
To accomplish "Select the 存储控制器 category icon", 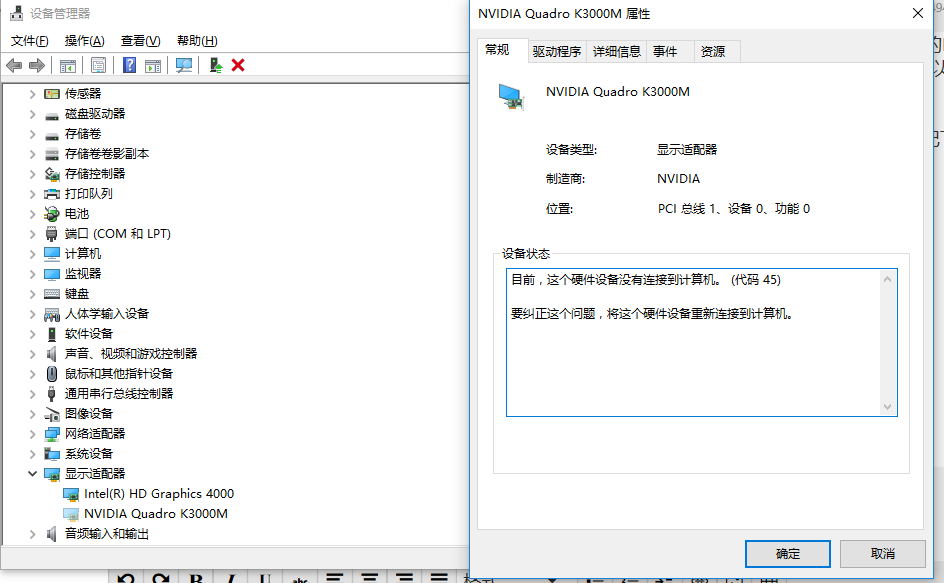I will (x=52, y=174).
